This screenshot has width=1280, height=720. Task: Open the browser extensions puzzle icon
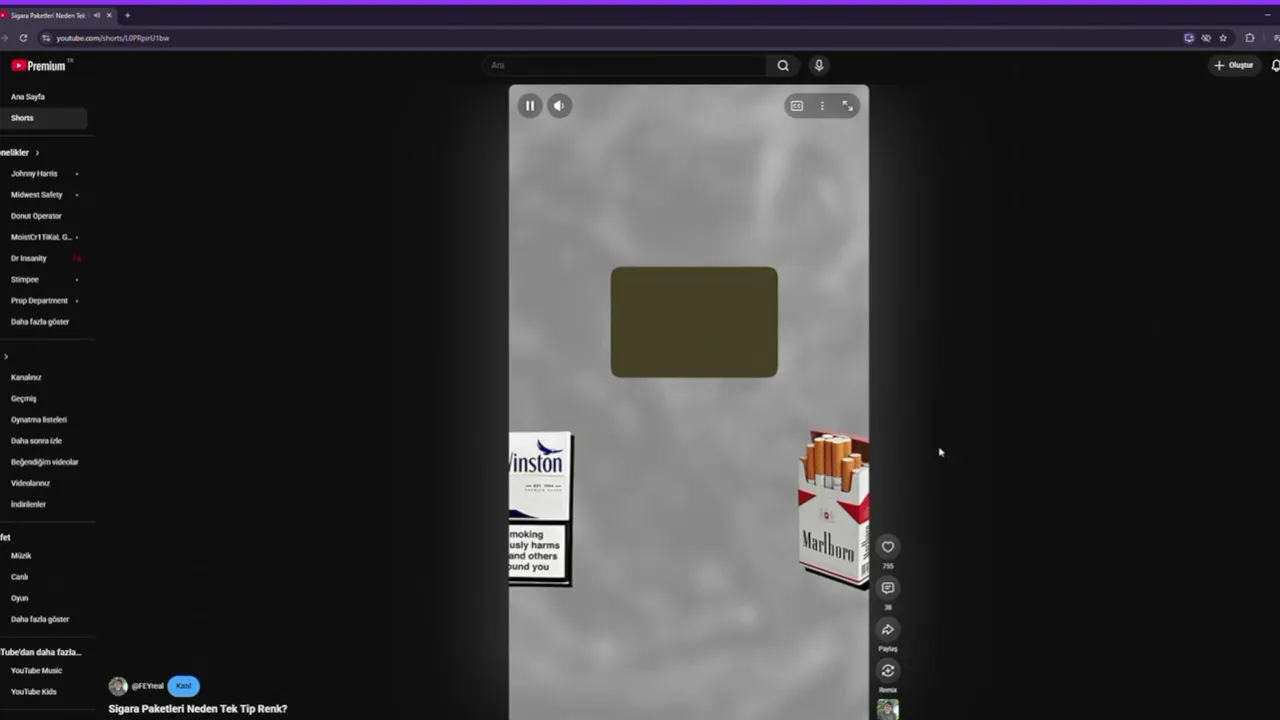[1250, 38]
